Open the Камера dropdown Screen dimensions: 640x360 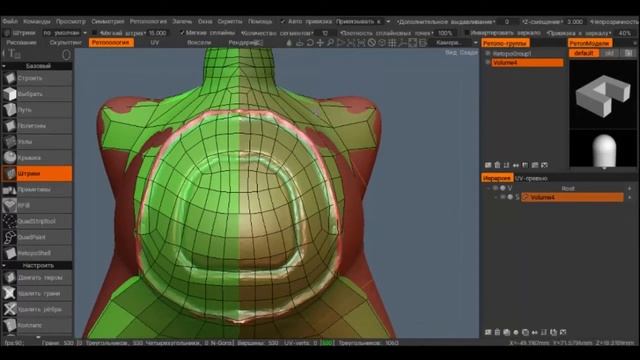click(456, 42)
